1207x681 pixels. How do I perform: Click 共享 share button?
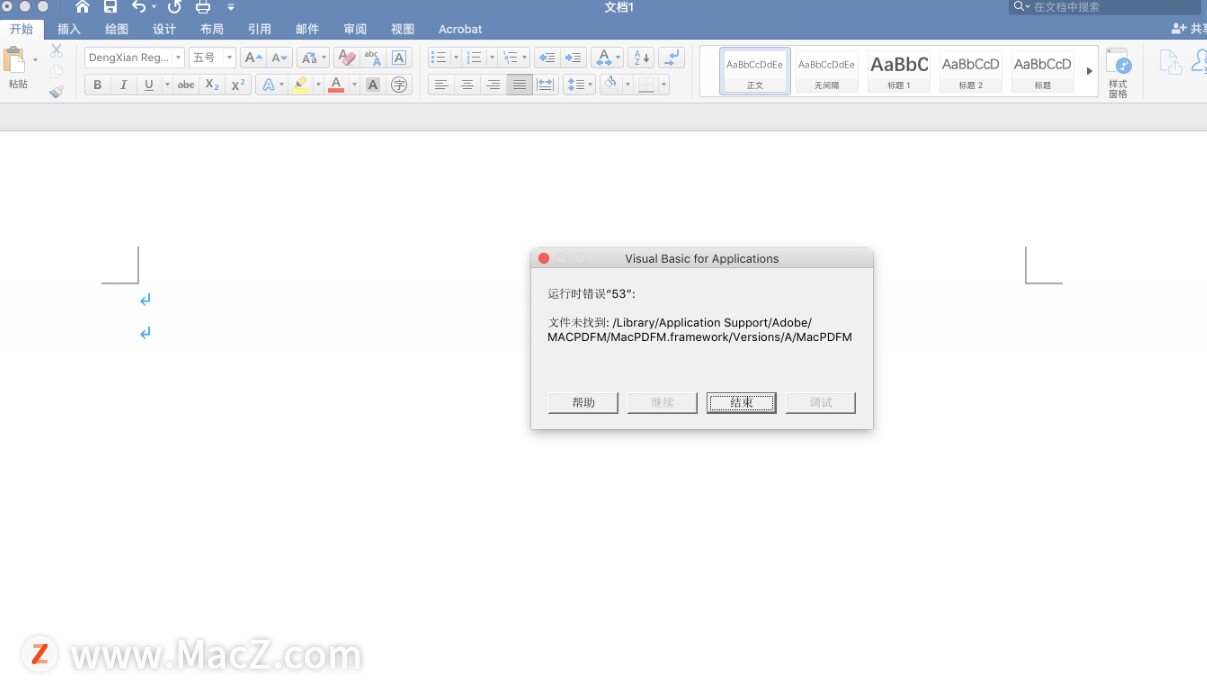tap(1189, 29)
